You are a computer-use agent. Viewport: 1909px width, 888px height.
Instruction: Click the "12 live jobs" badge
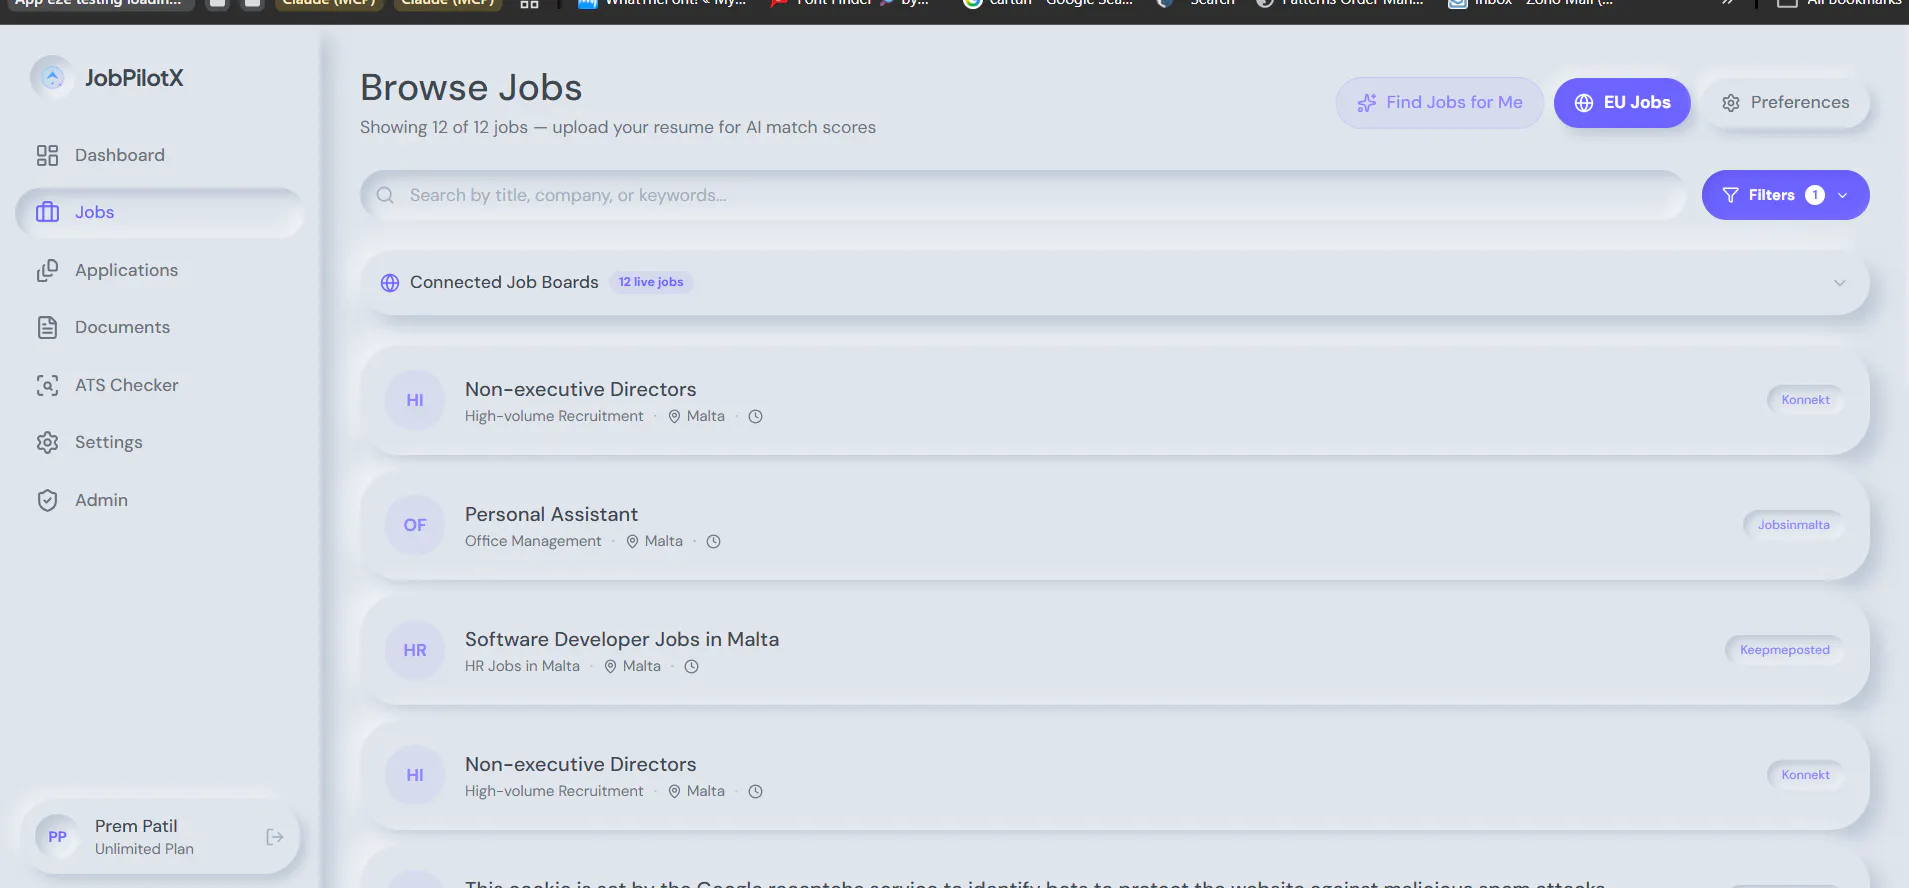point(651,282)
